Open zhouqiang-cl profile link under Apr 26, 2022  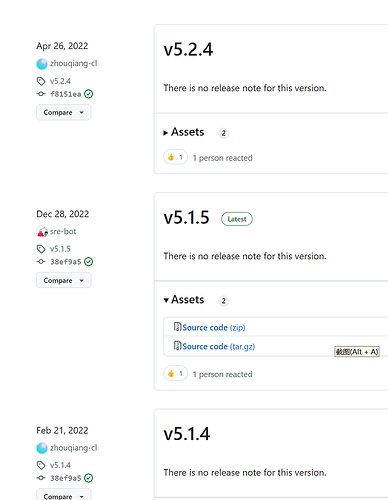pyautogui.click(x=73, y=63)
